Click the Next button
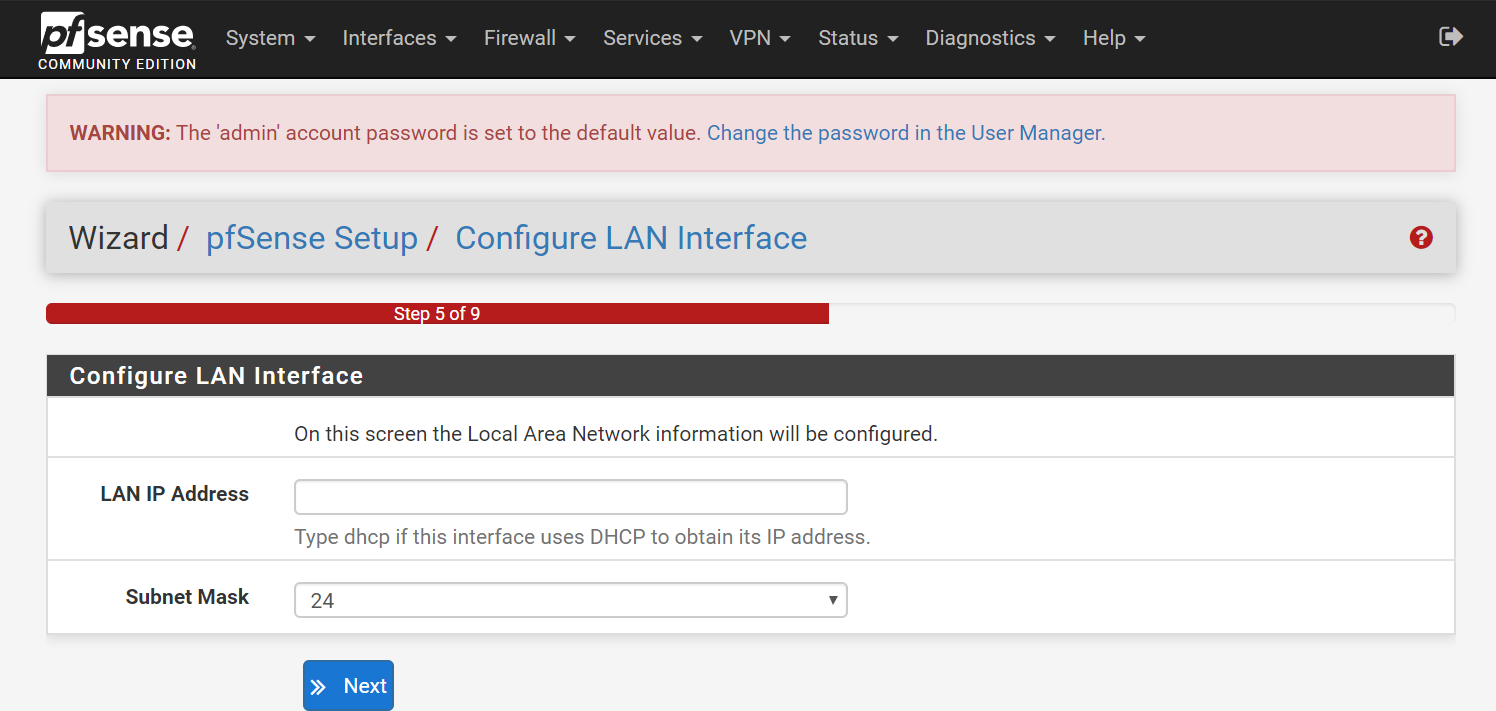 348,686
